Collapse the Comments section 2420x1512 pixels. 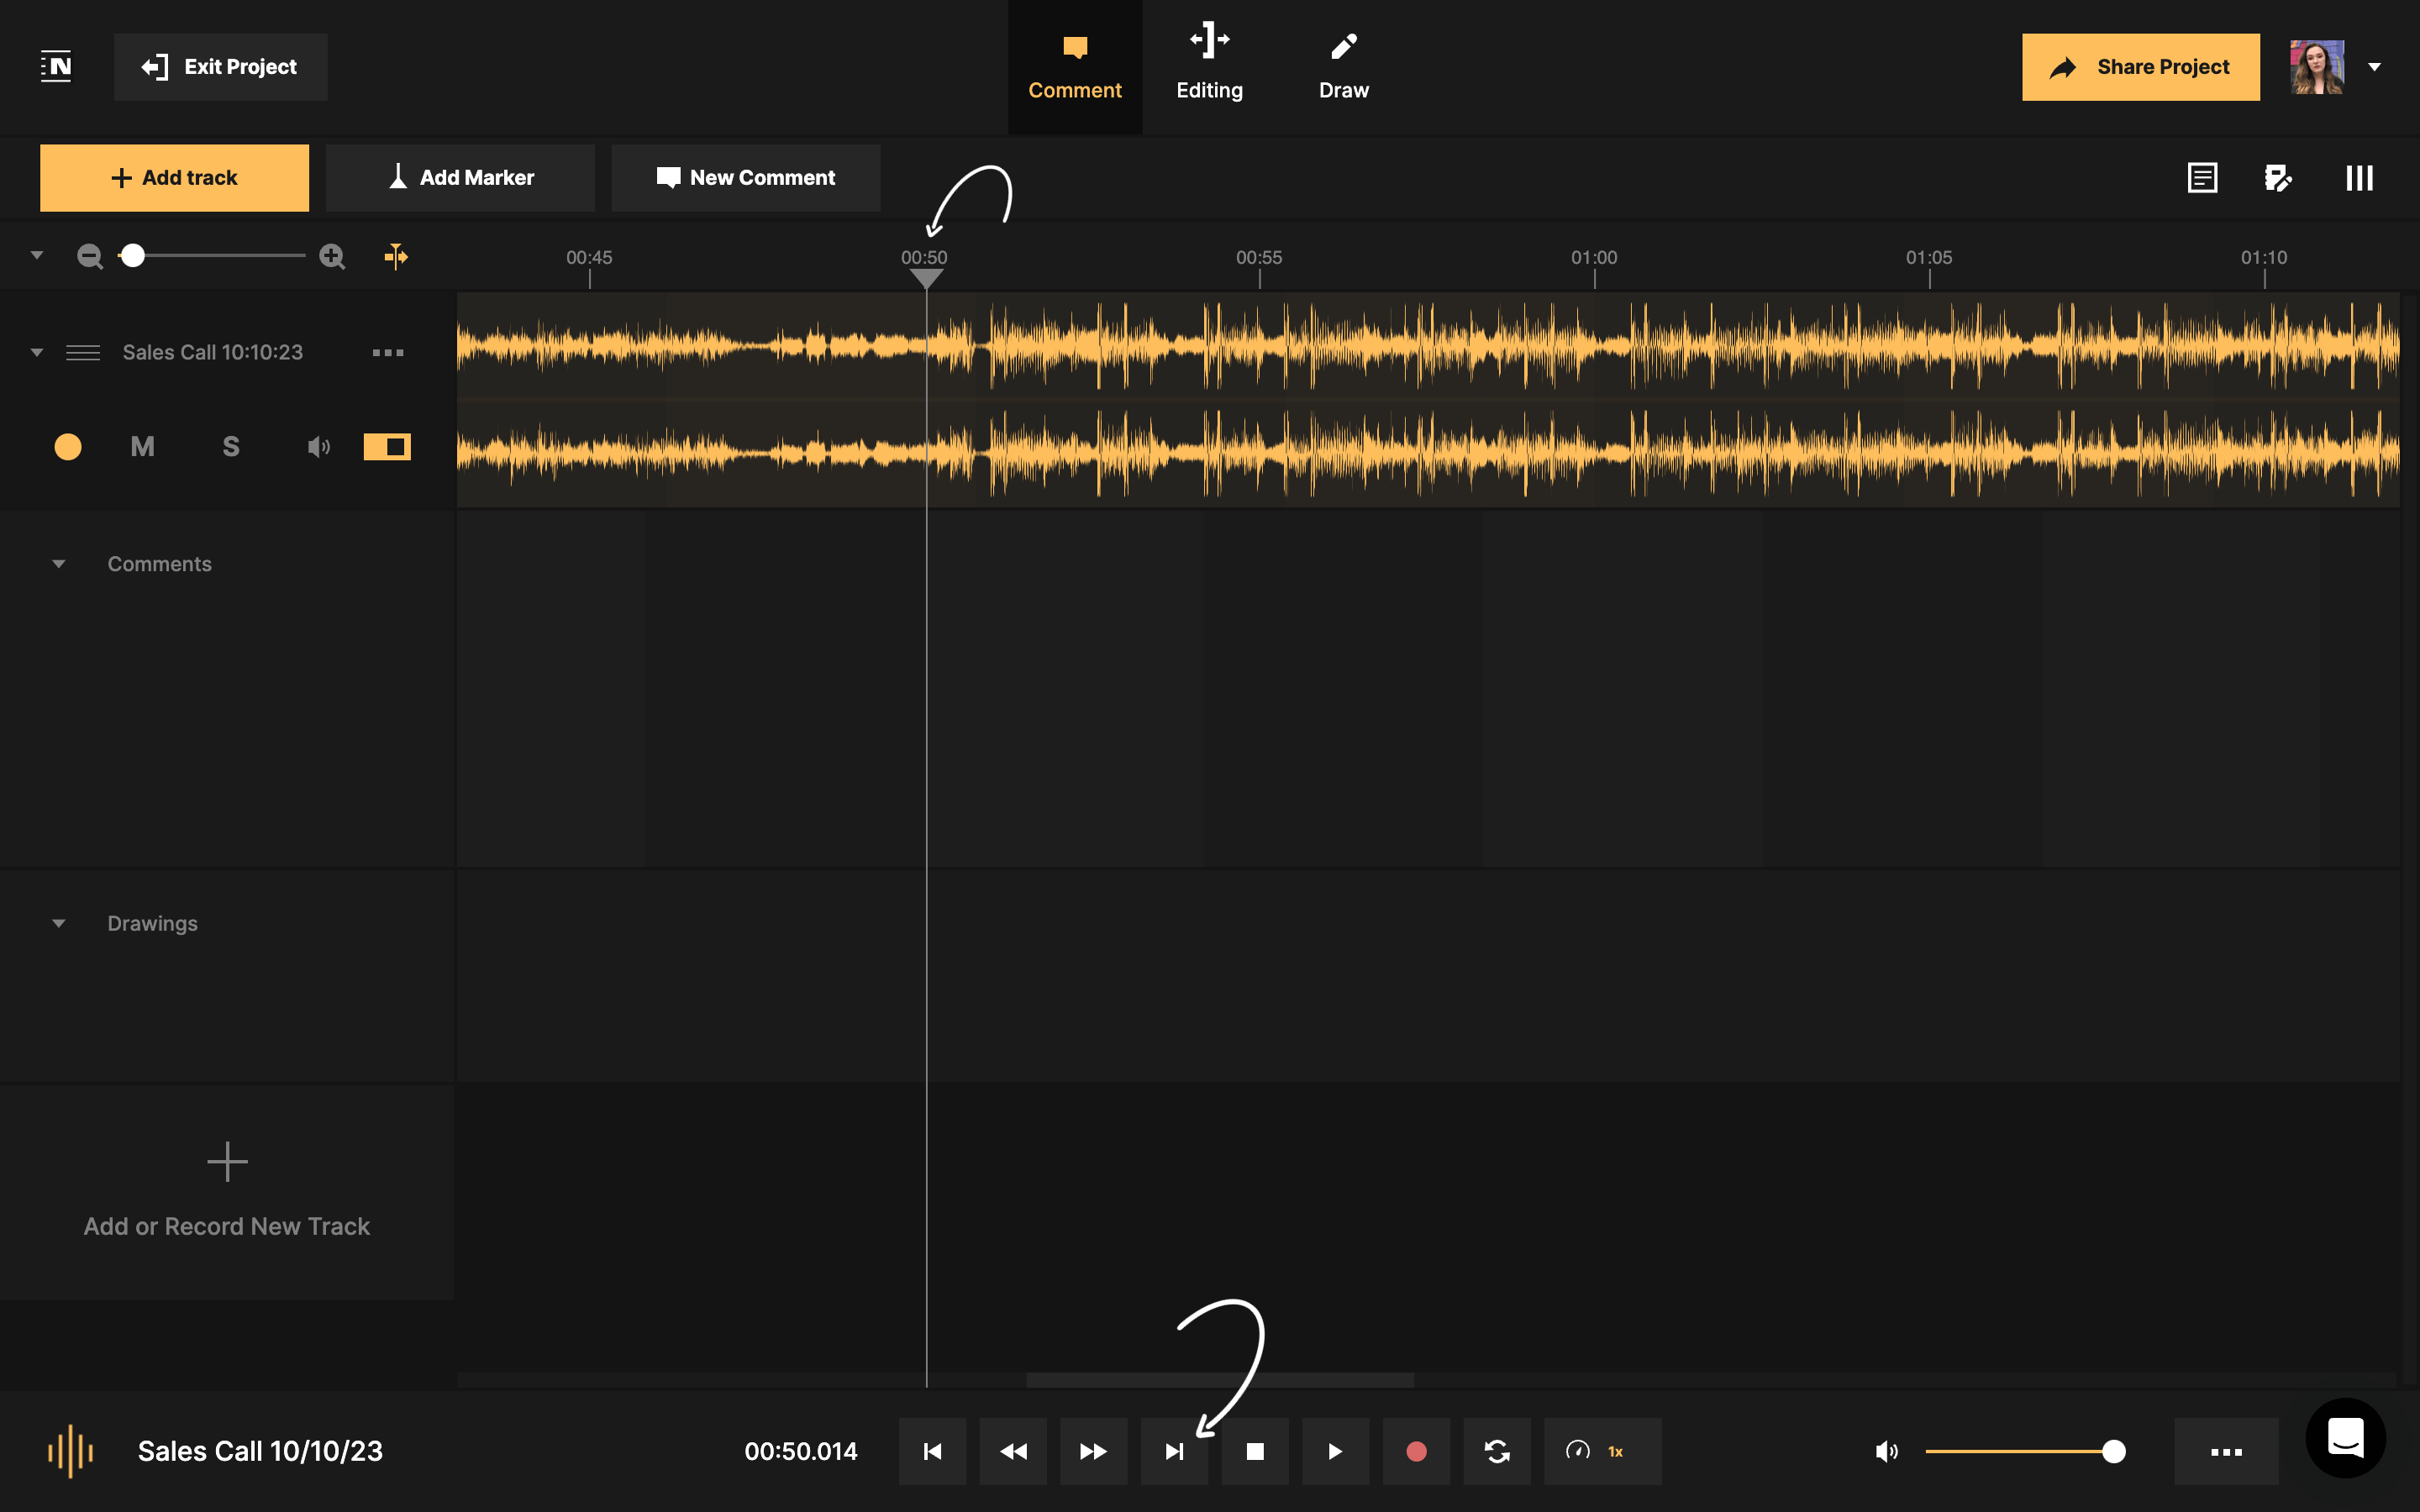coord(58,563)
